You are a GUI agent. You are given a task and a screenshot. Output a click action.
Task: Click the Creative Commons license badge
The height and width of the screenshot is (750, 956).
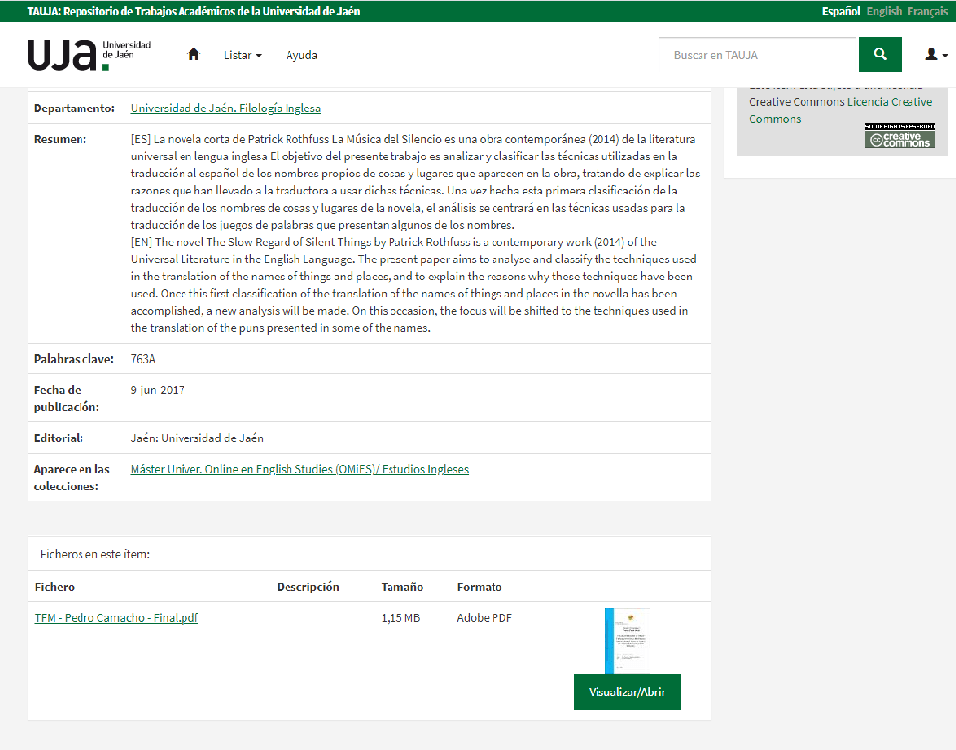coord(899,136)
